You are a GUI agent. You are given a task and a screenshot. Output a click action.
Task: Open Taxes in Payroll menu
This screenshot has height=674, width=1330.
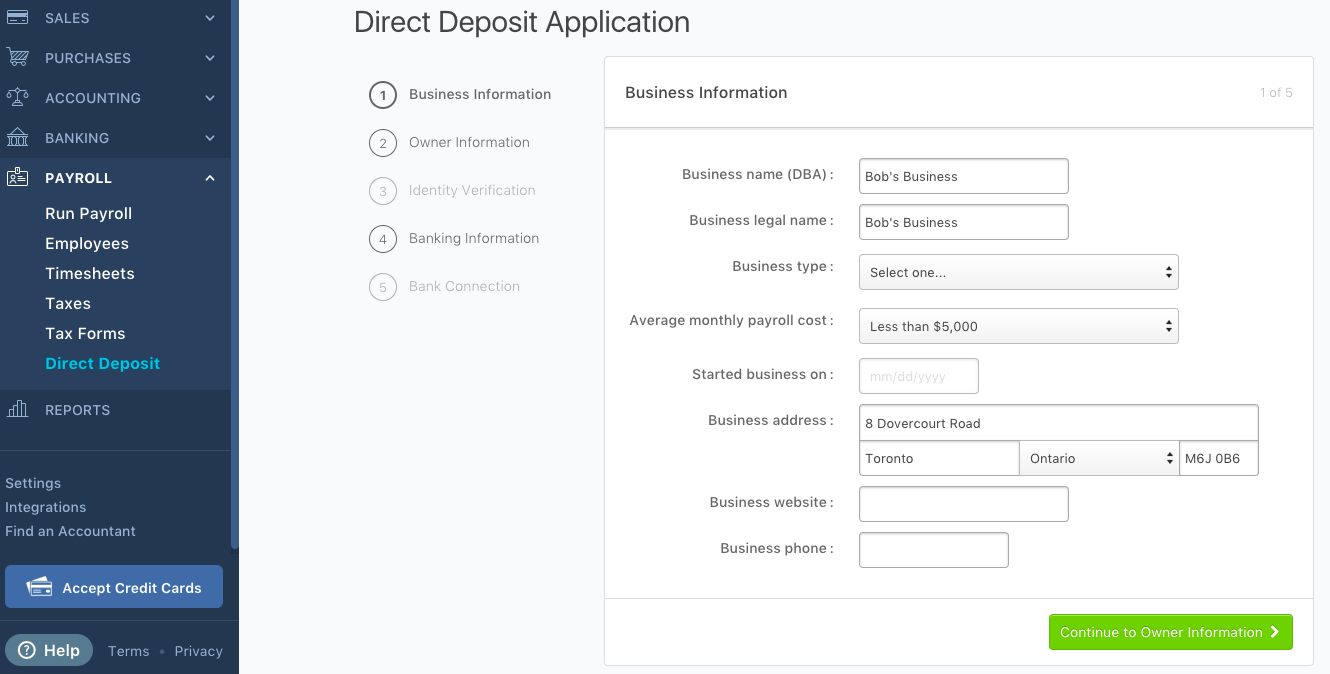pos(68,303)
